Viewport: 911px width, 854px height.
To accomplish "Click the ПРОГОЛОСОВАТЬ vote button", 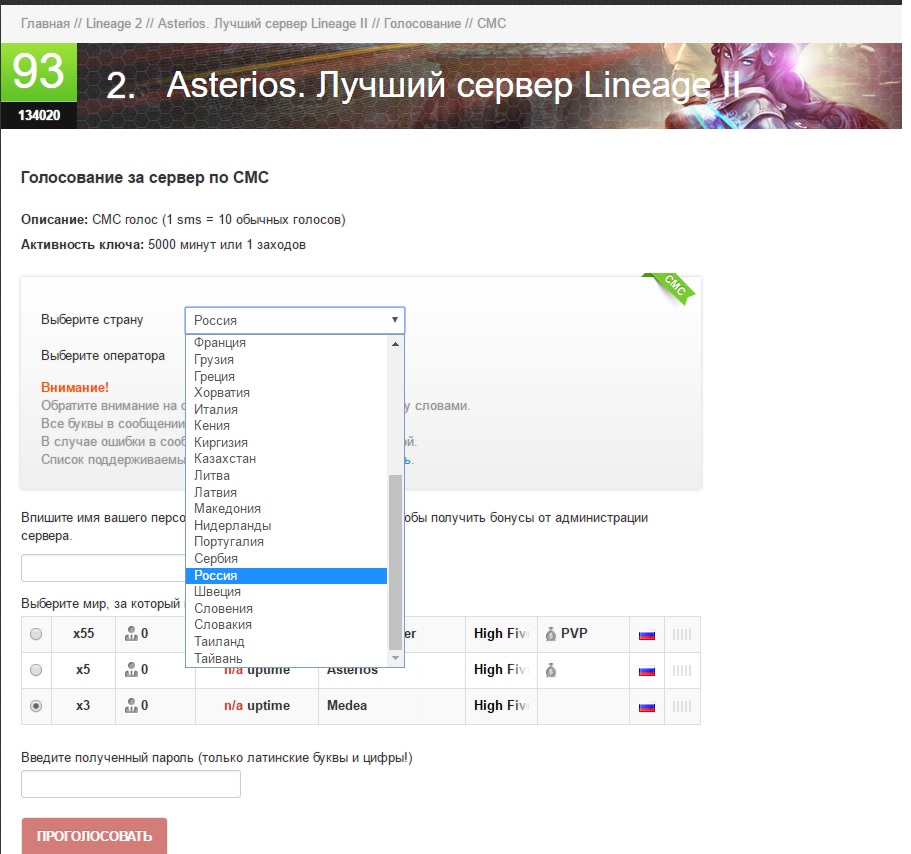I will pyautogui.click(x=94, y=836).
